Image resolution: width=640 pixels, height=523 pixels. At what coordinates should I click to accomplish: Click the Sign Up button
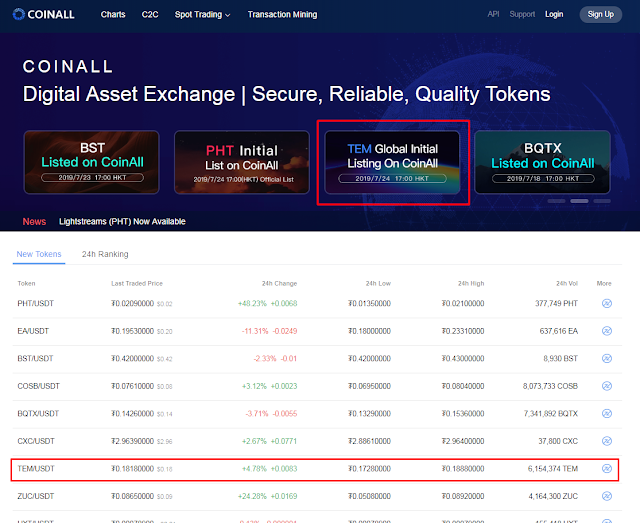pos(600,14)
